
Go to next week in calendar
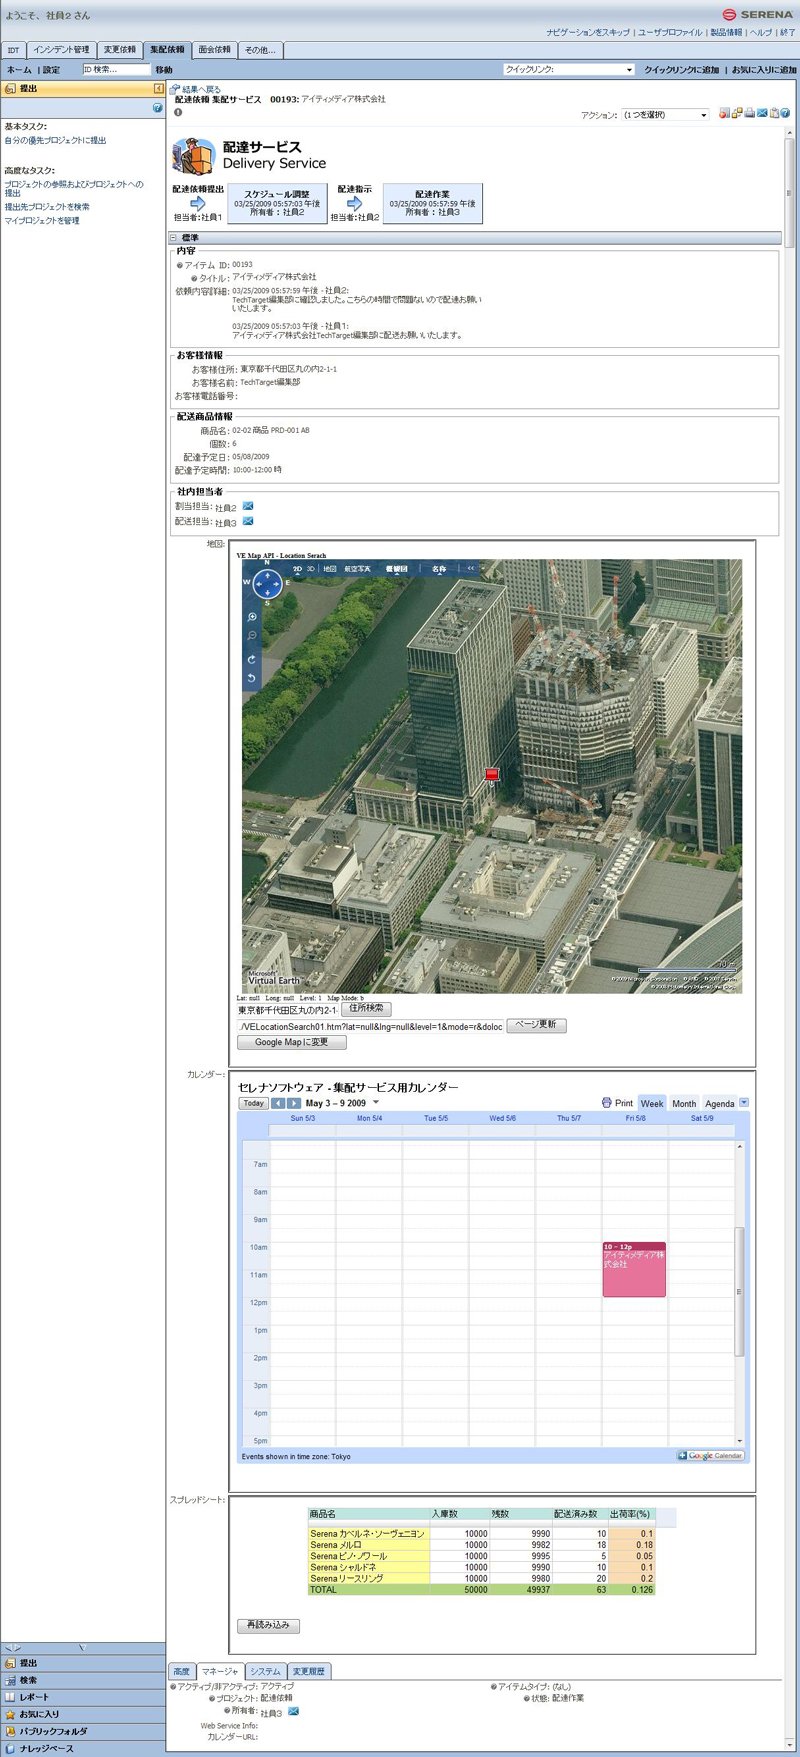pyautogui.click(x=294, y=1103)
